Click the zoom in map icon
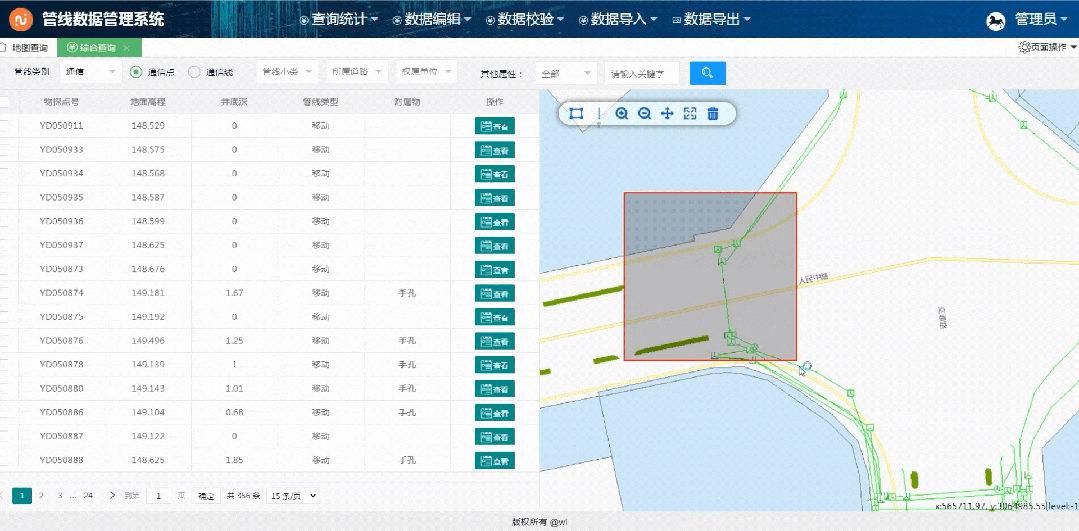This screenshot has width=1079, height=531. 622,113
